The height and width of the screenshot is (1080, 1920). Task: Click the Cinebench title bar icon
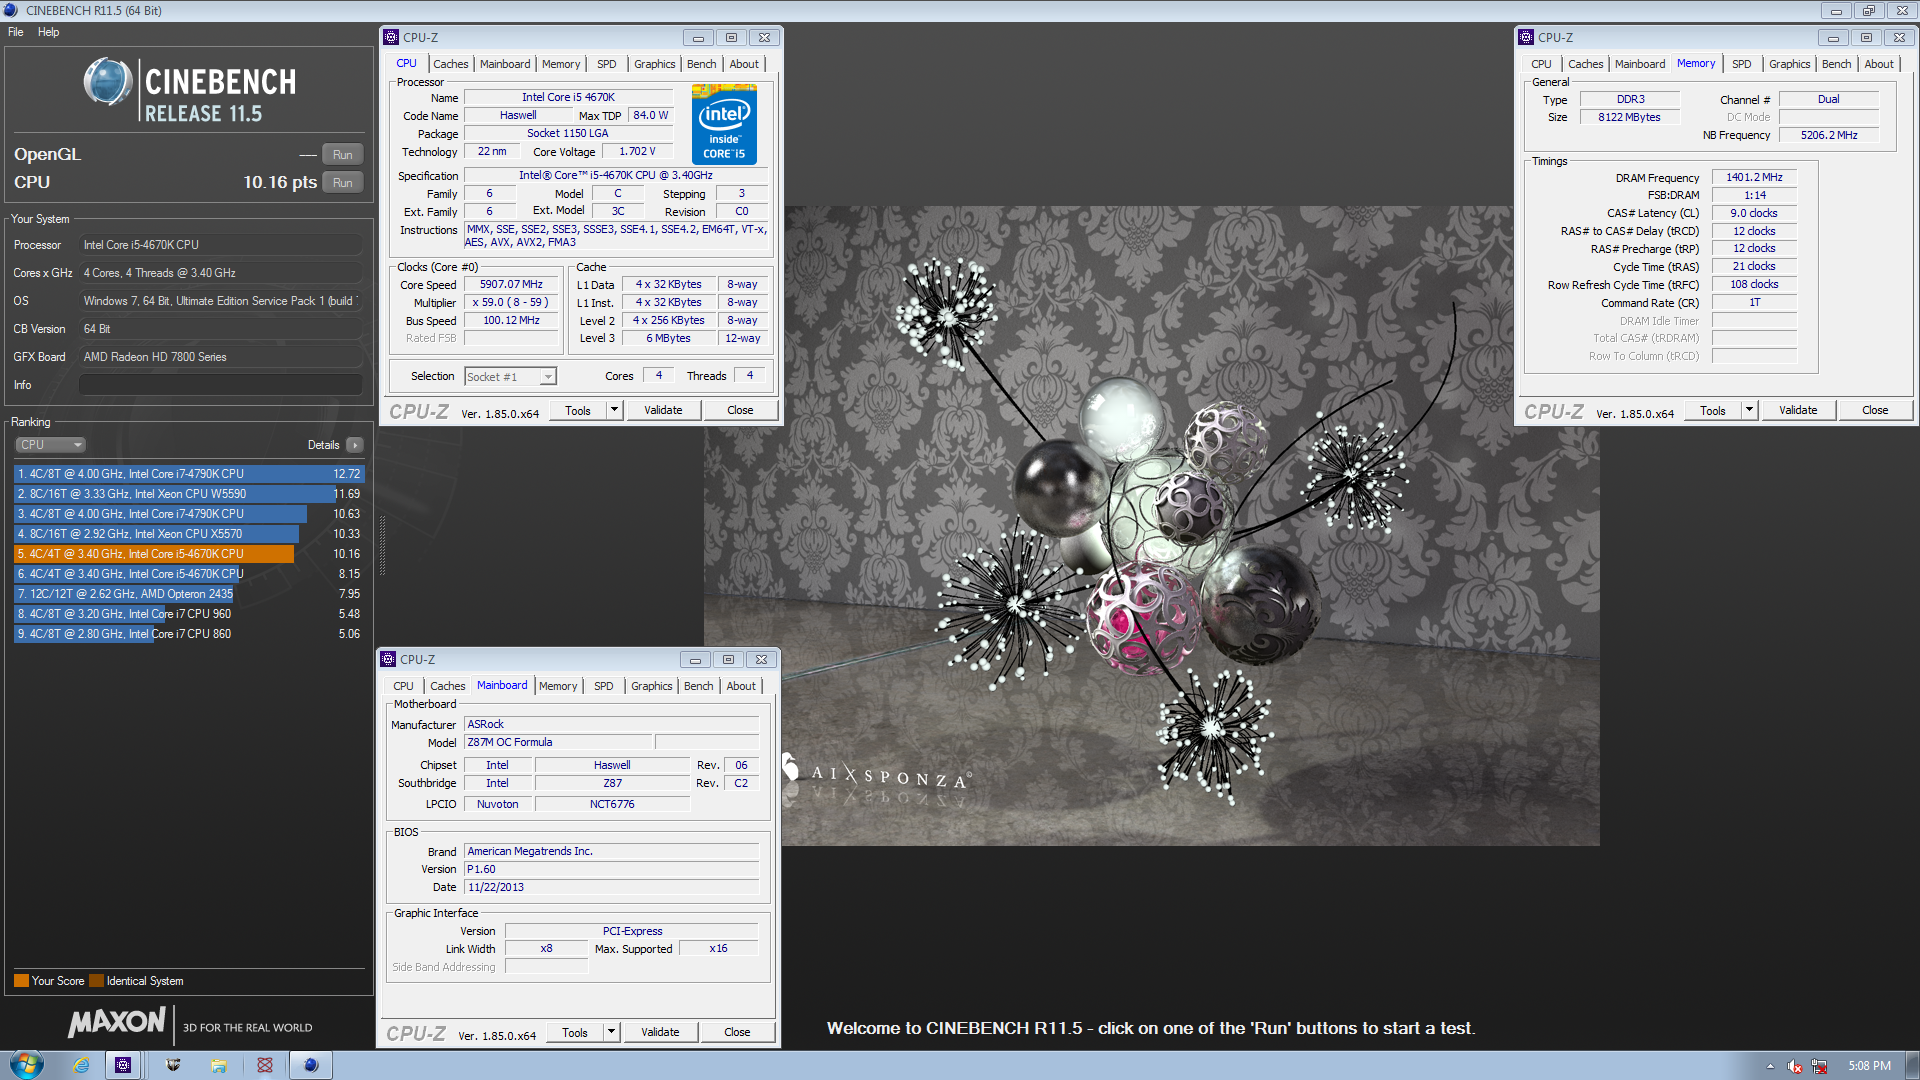pyautogui.click(x=11, y=10)
